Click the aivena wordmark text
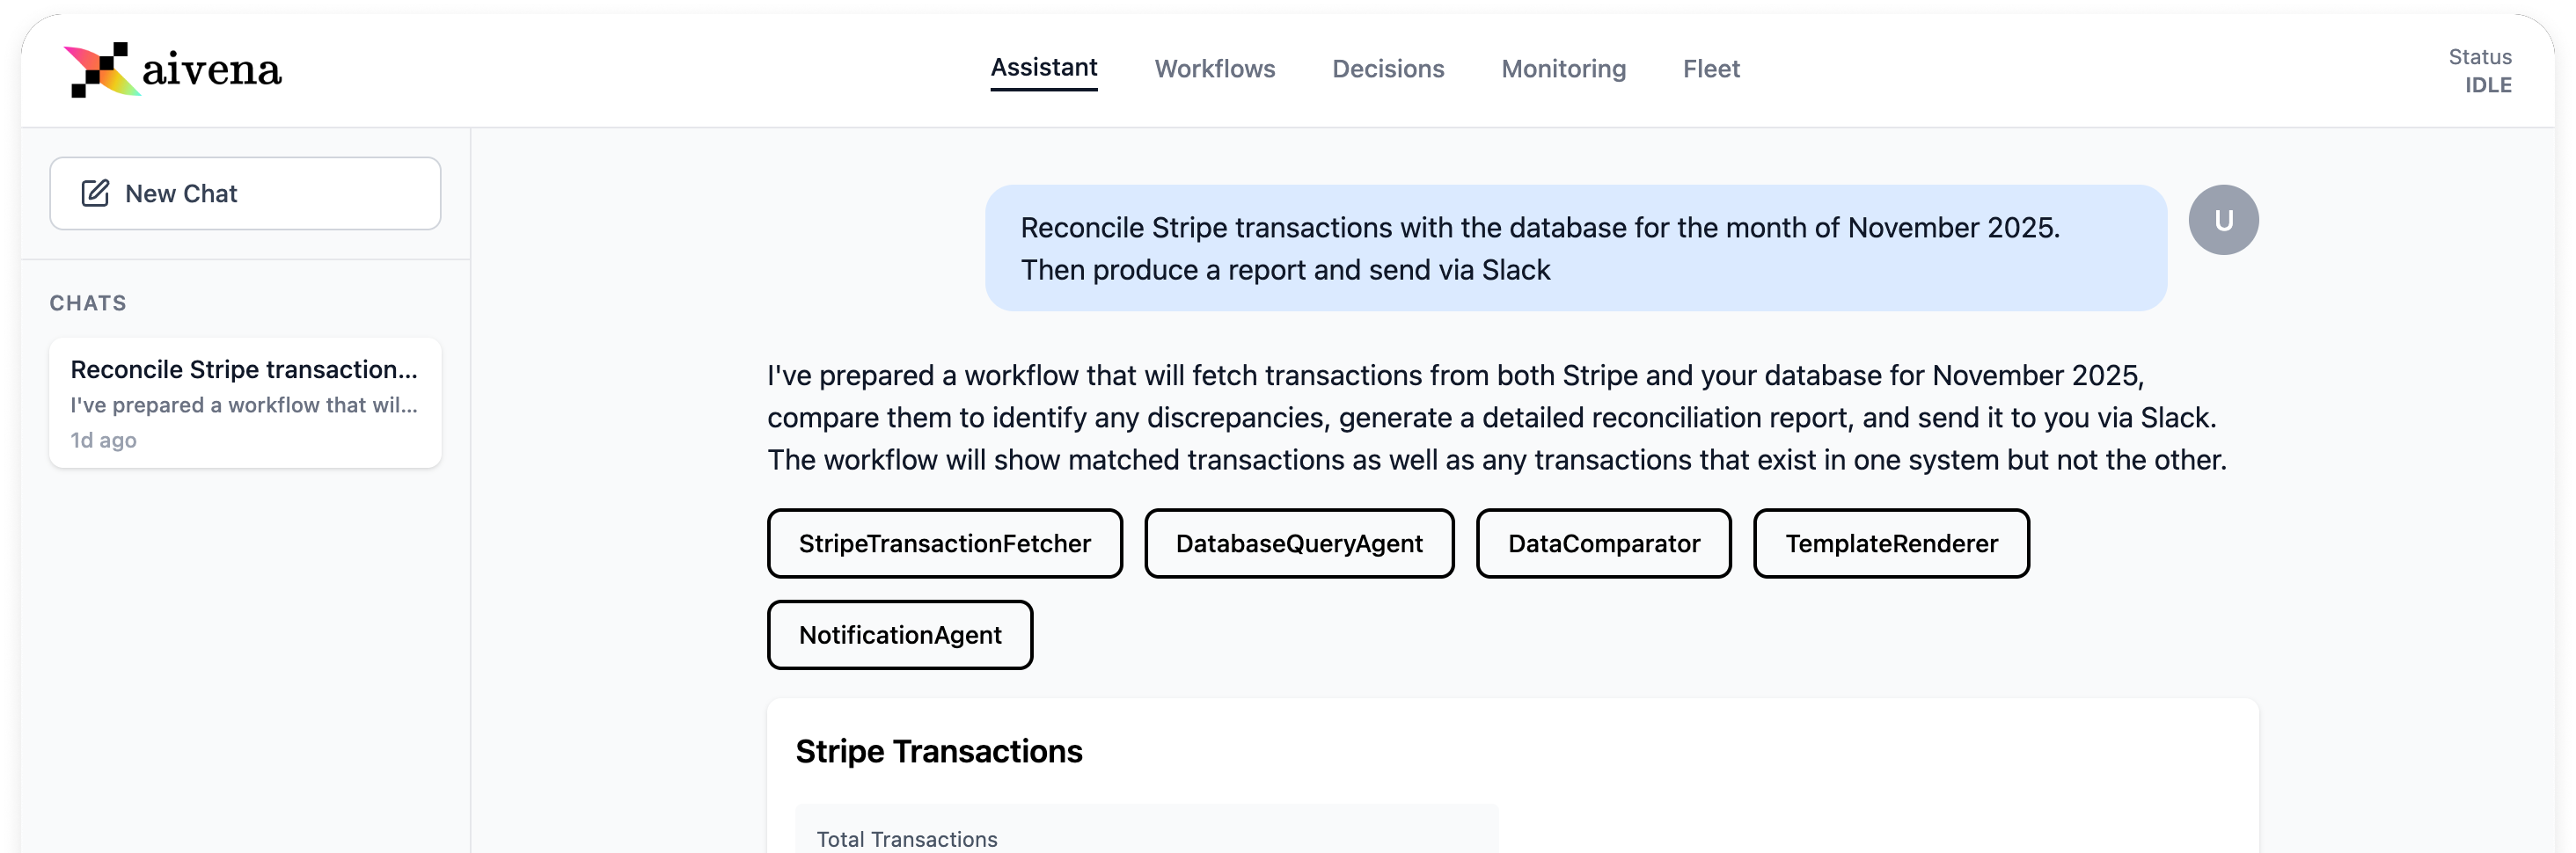2576x853 pixels. pyautogui.click(x=212, y=70)
